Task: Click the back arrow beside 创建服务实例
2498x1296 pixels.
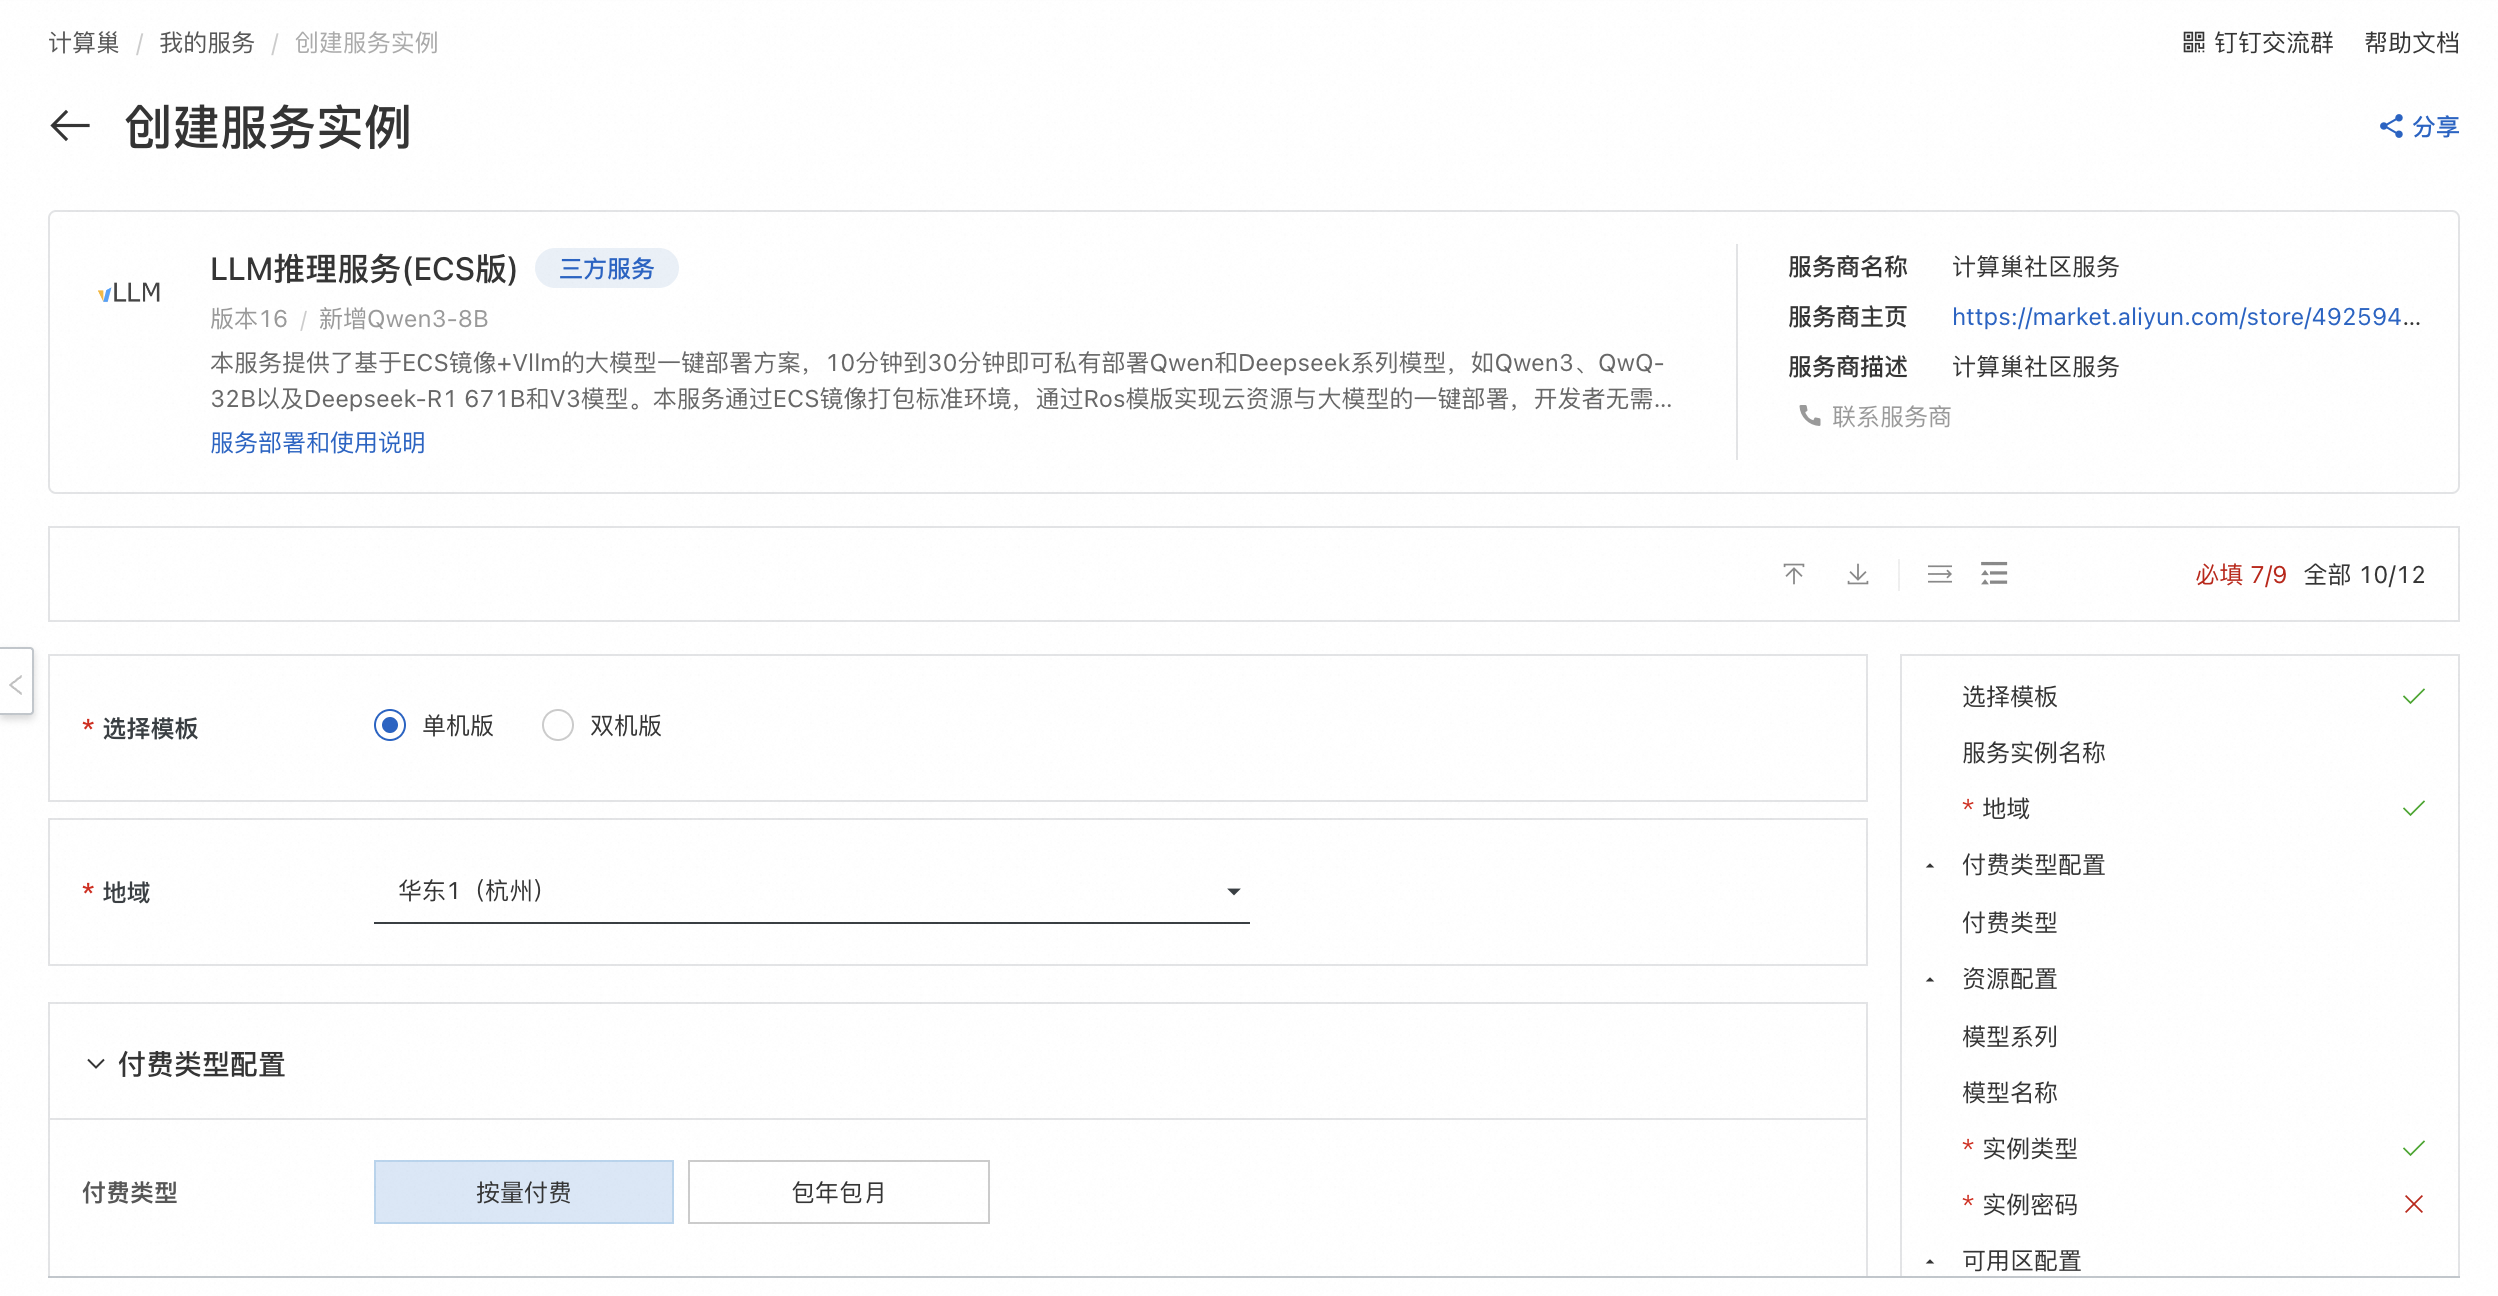Action: (x=70, y=126)
